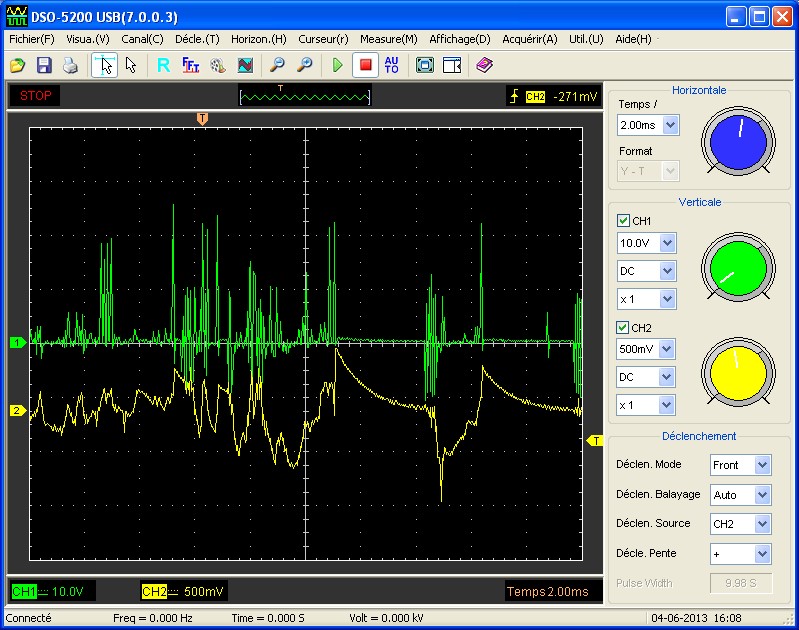Screen dimensions: 799x630
Task: Toggle the side panel layout icon
Action: coord(452,65)
